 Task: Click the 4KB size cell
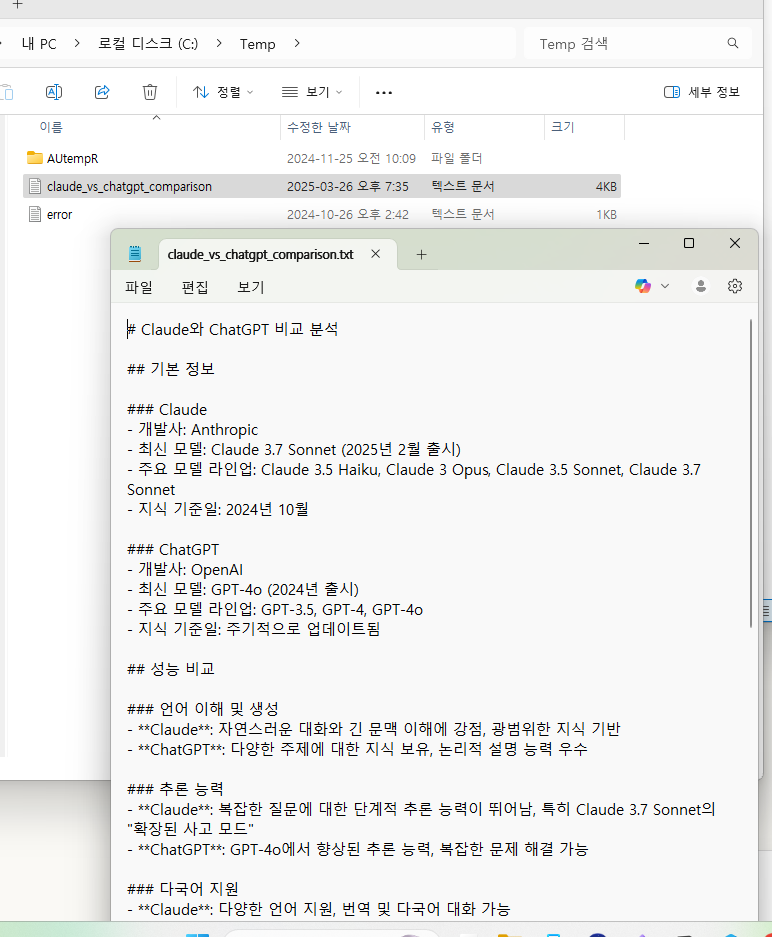pos(606,186)
